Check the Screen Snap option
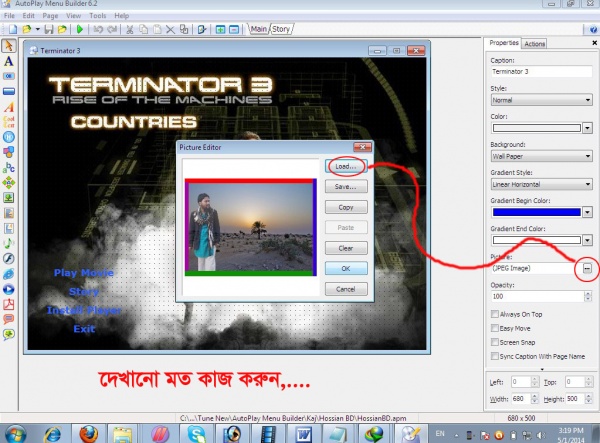This screenshot has width=600, height=443. 495,342
